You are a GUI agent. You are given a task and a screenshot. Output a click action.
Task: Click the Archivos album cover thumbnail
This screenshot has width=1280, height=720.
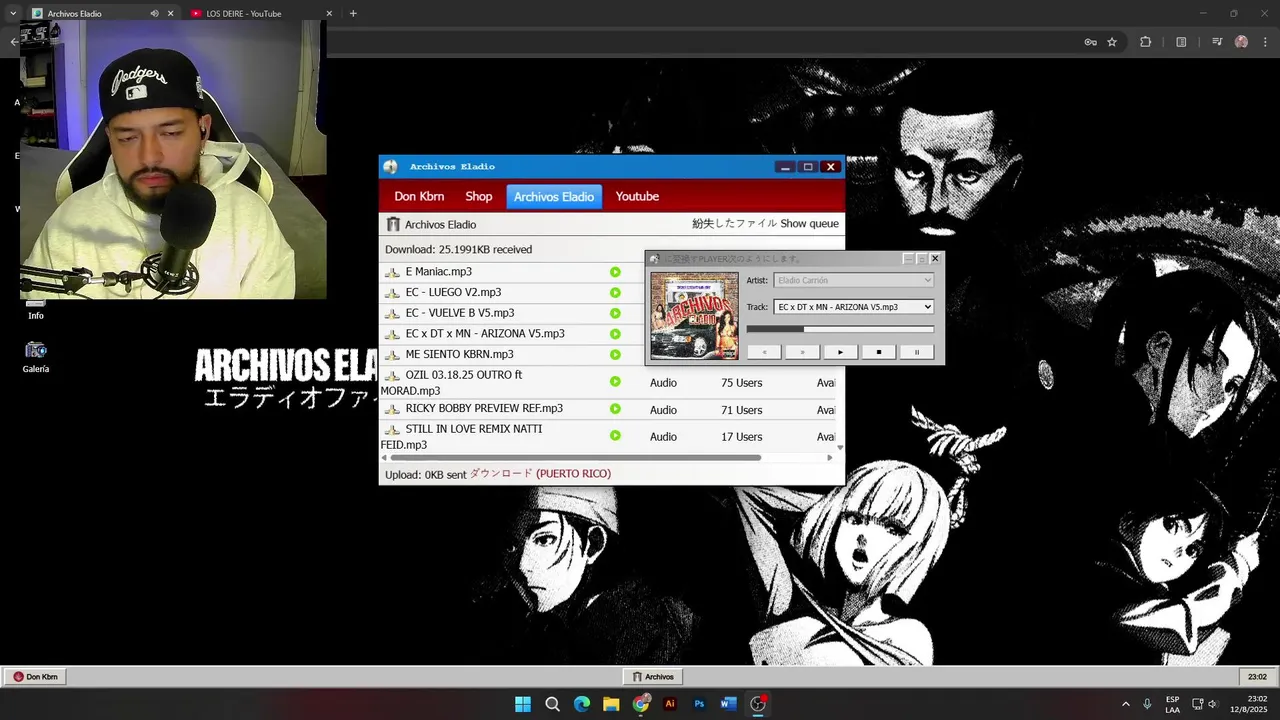click(x=694, y=316)
